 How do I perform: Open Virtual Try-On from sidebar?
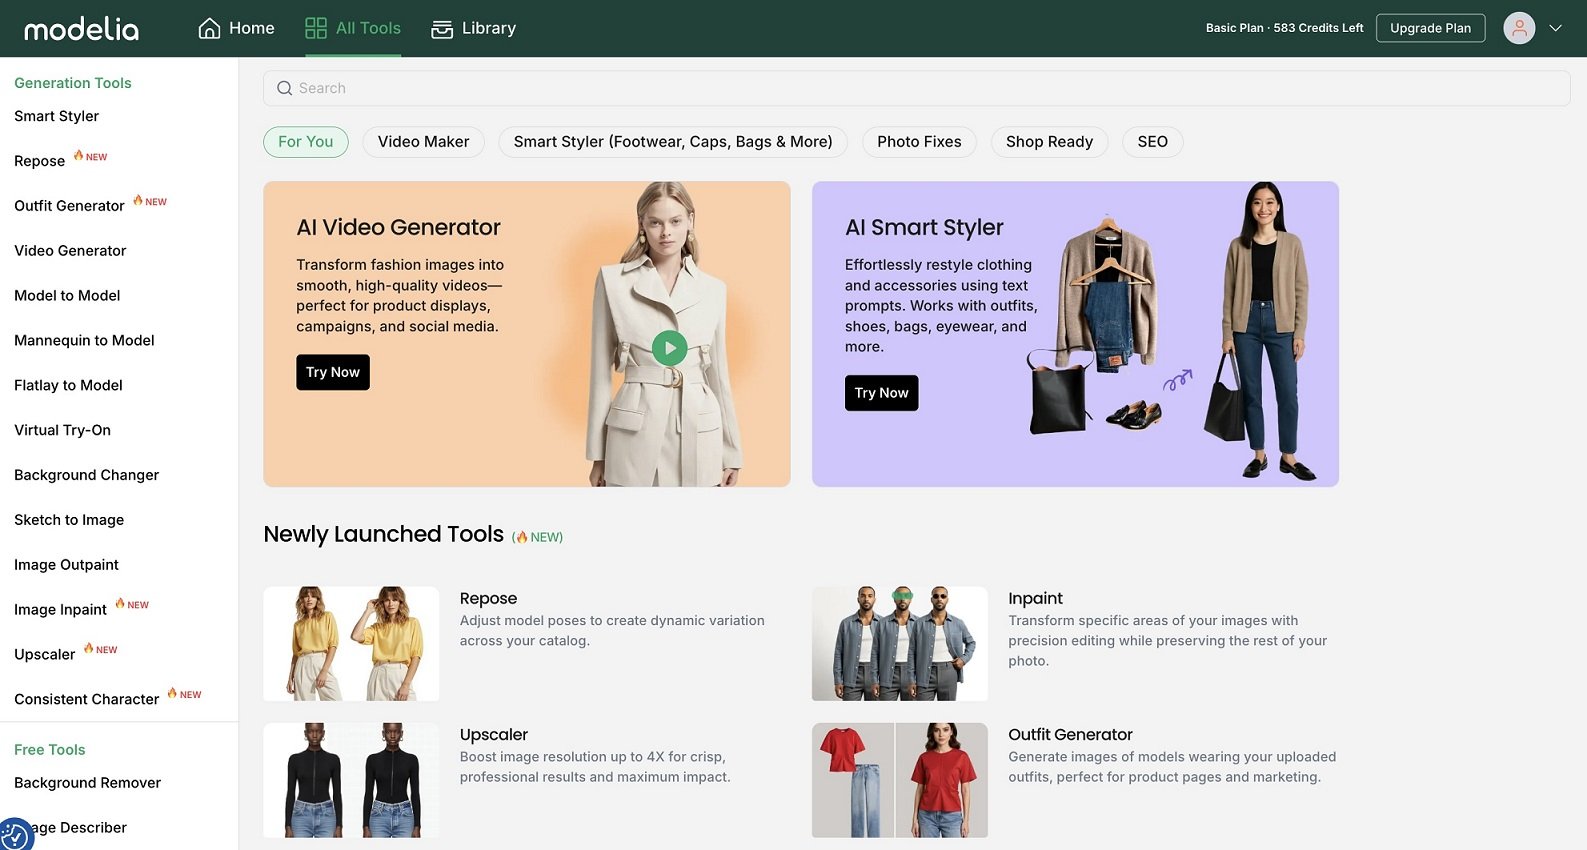(63, 430)
